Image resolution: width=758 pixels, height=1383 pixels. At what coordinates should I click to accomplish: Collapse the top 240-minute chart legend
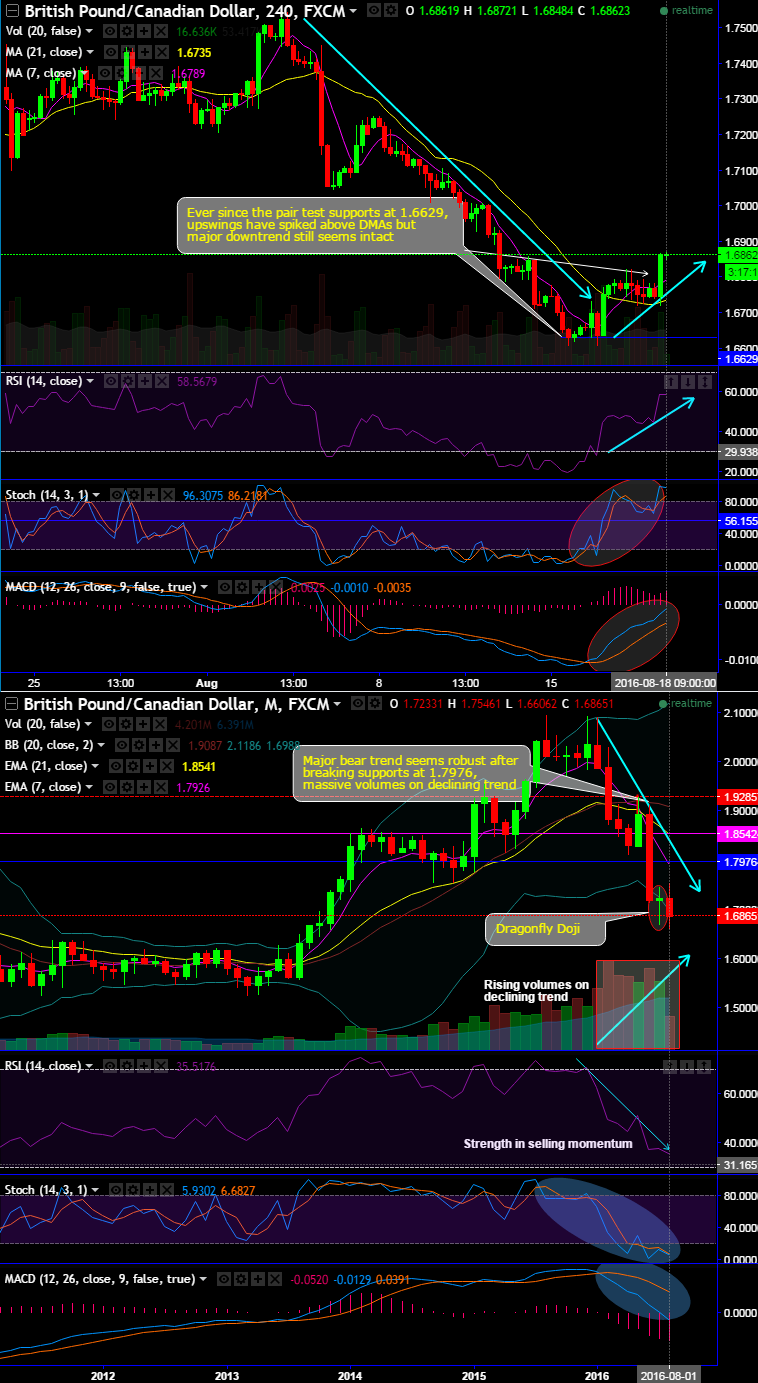[10, 11]
